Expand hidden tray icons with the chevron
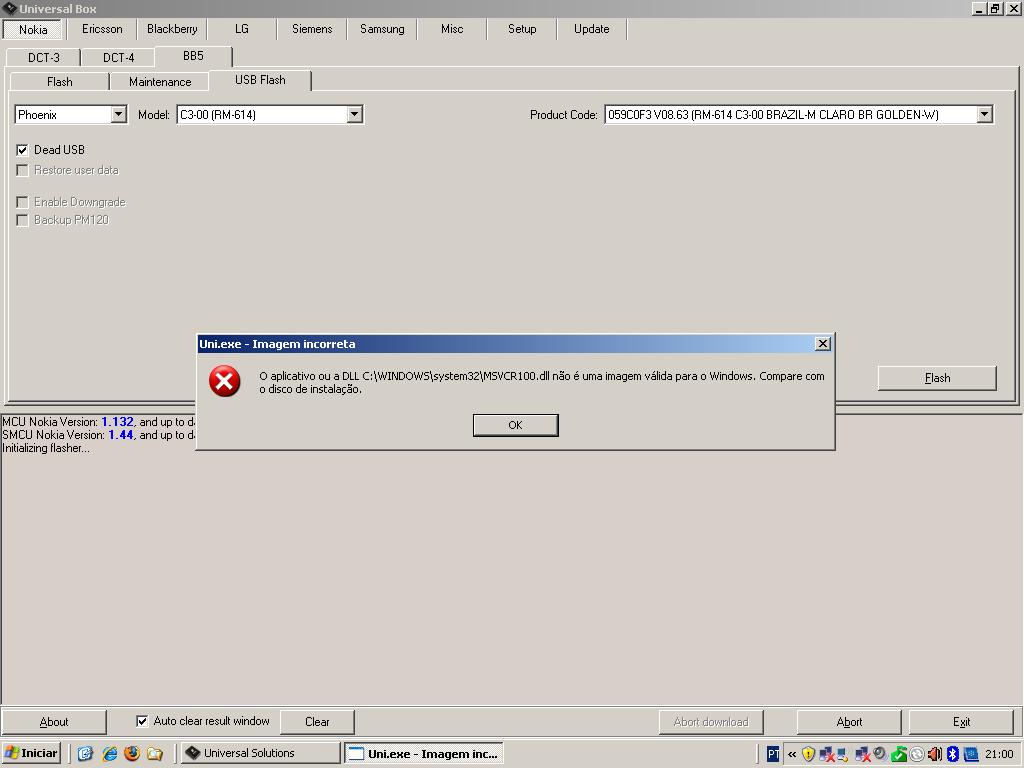Viewport: 1024px width, 768px height. [792, 754]
